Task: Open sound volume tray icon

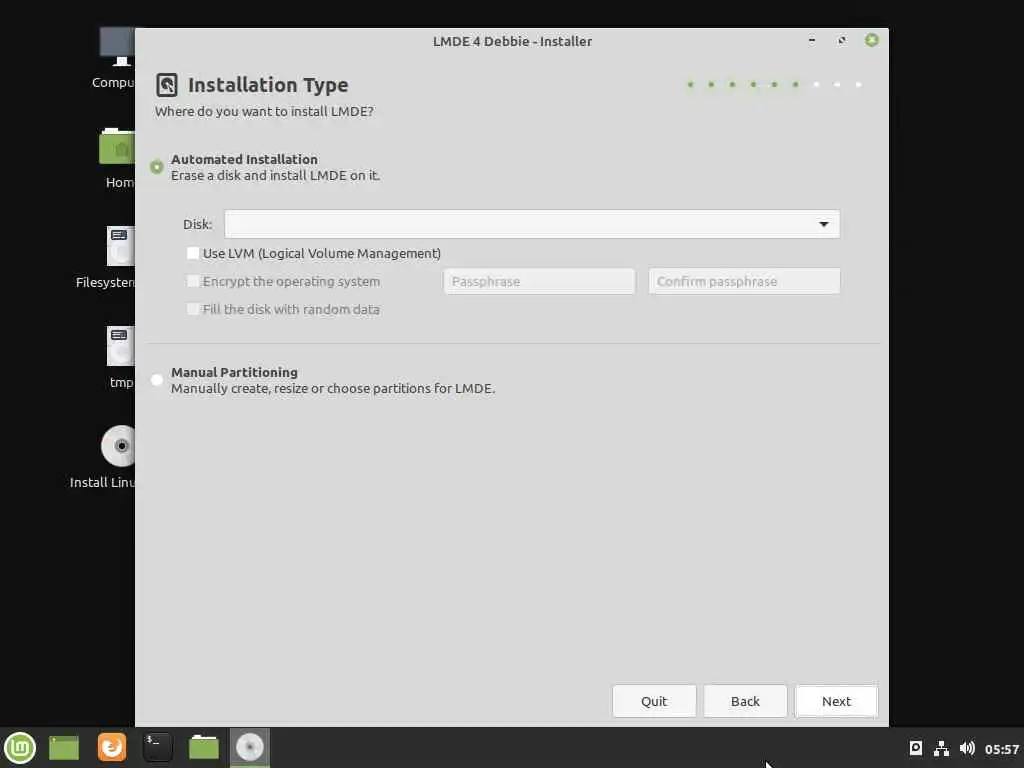Action: (967, 748)
